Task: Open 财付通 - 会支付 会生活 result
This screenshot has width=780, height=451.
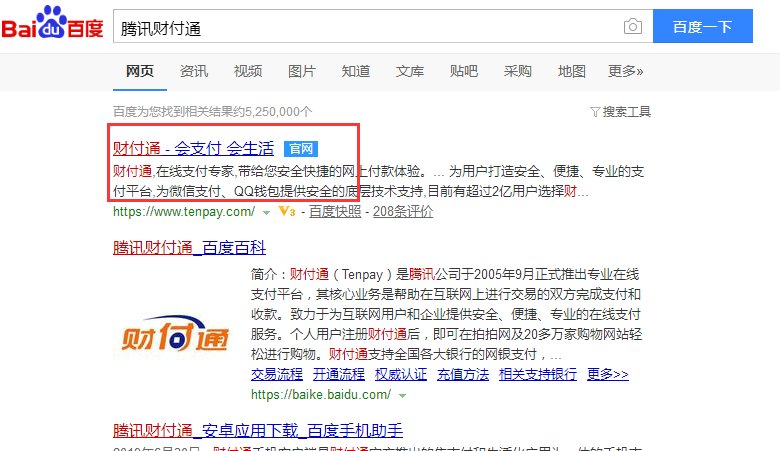Action: pos(194,148)
